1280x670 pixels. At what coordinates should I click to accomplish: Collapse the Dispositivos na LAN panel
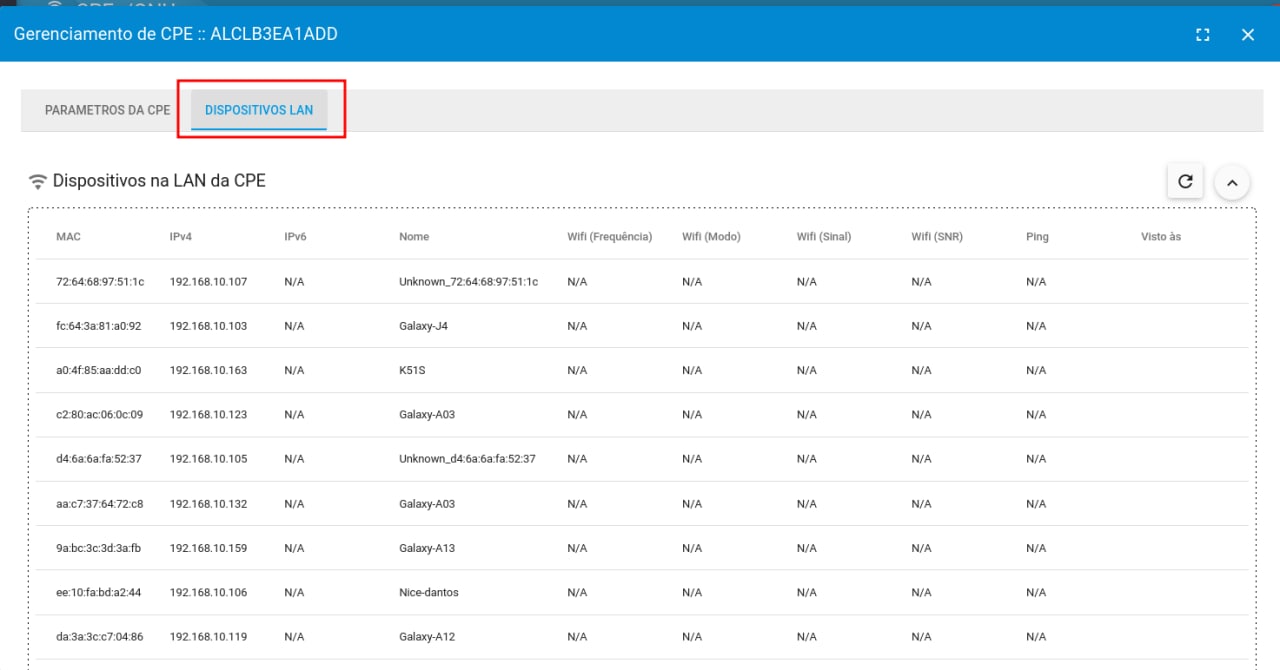point(1232,183)
